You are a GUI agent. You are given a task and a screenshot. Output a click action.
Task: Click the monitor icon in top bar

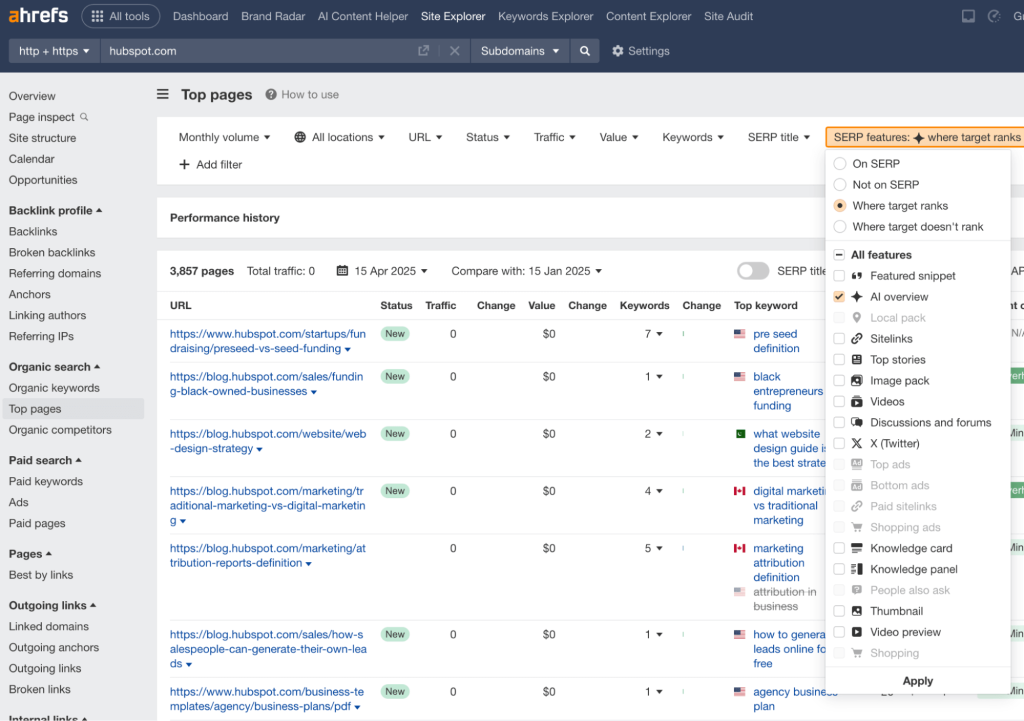968,16
